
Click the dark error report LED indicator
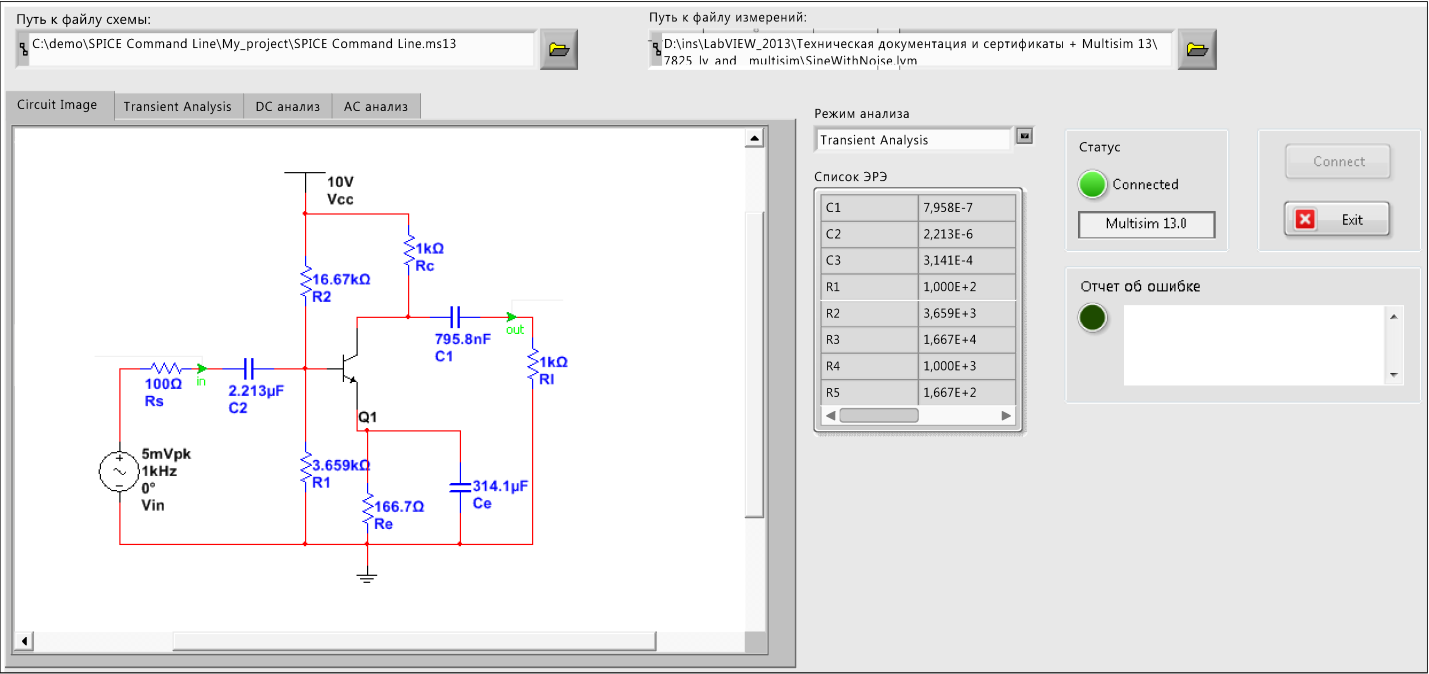point(1093,318)
